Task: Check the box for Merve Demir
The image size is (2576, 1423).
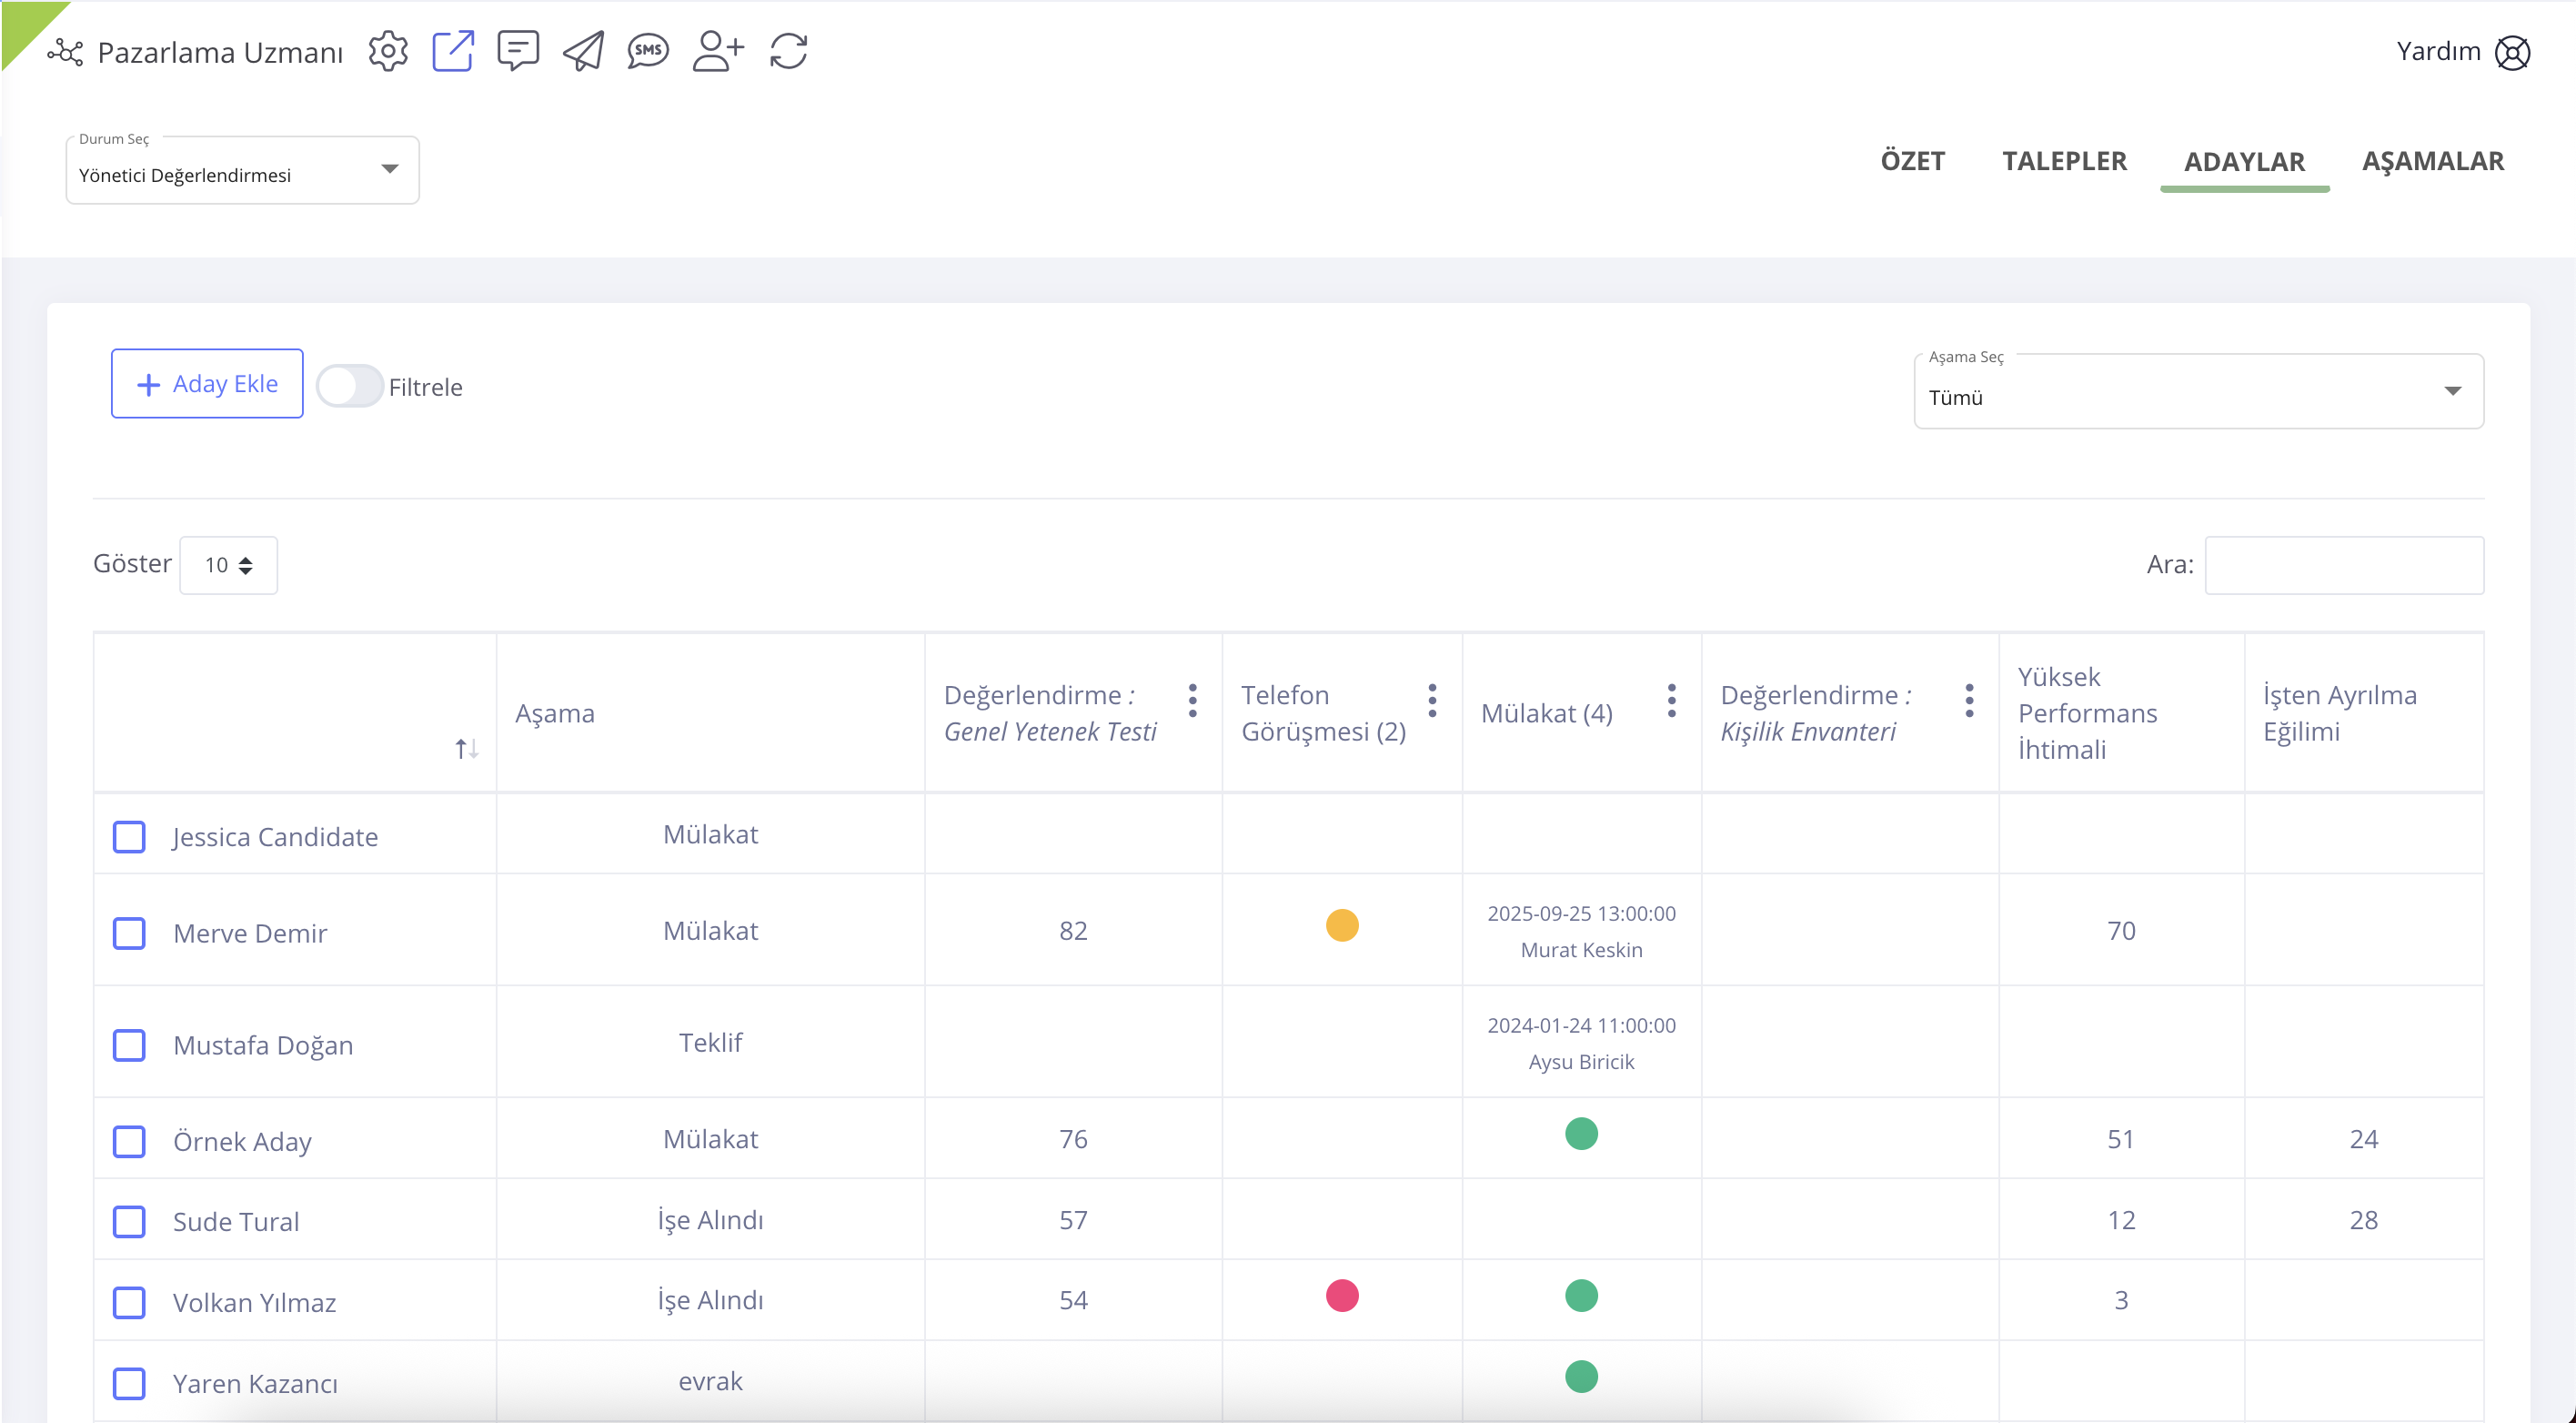Action: coord(129,933)
